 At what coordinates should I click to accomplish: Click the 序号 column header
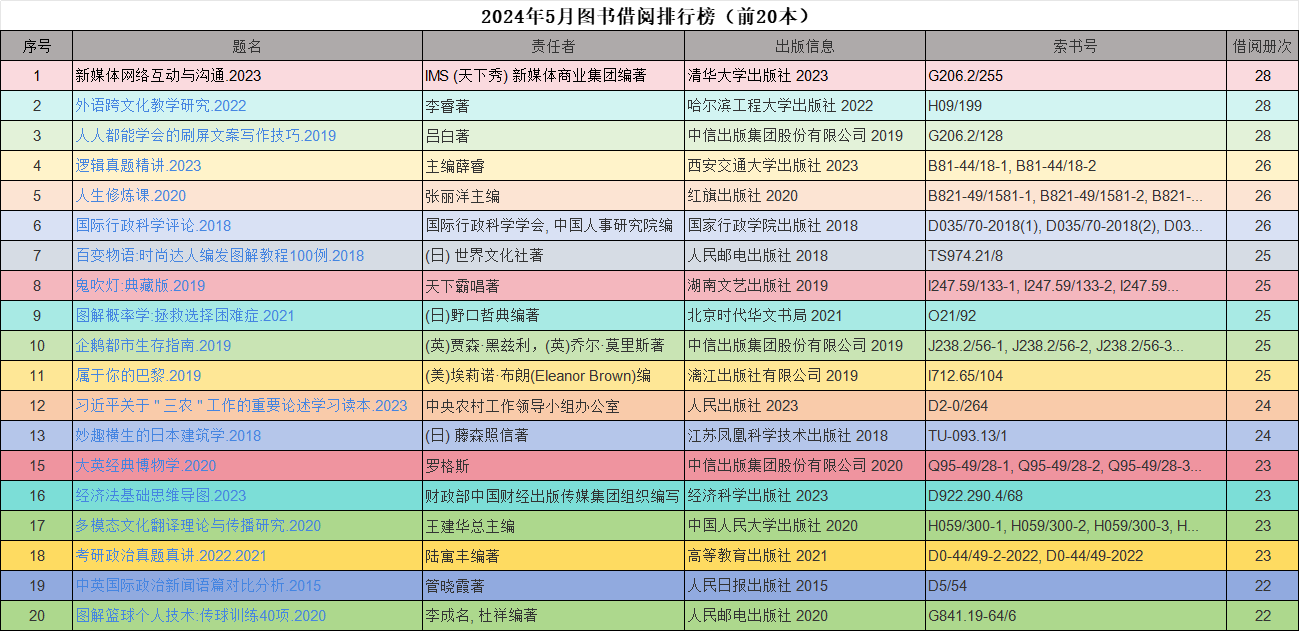(37, 46)
